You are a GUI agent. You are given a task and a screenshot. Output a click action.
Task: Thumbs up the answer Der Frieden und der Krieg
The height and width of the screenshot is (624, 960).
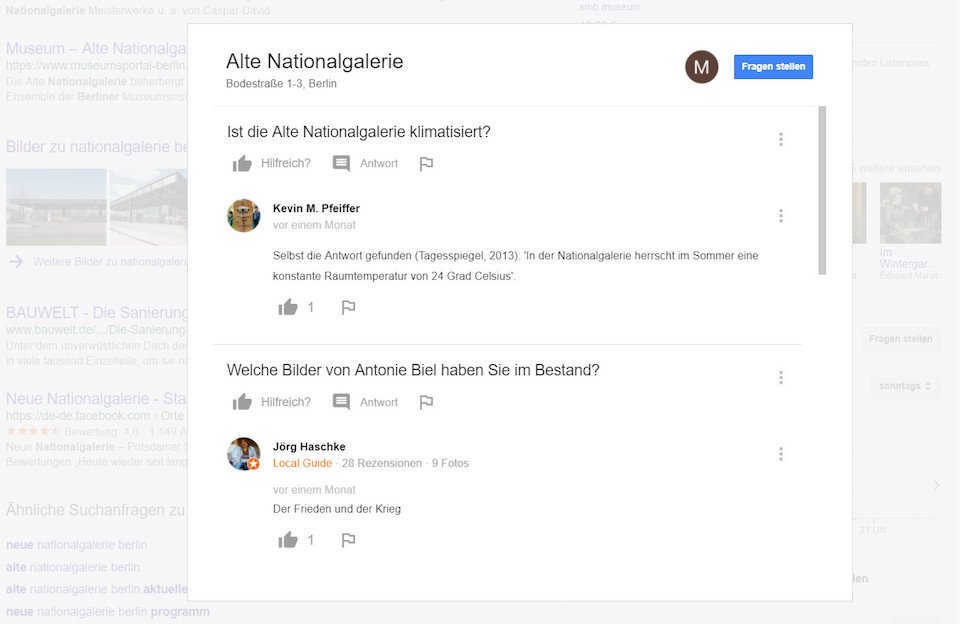[x=288, y=539]
